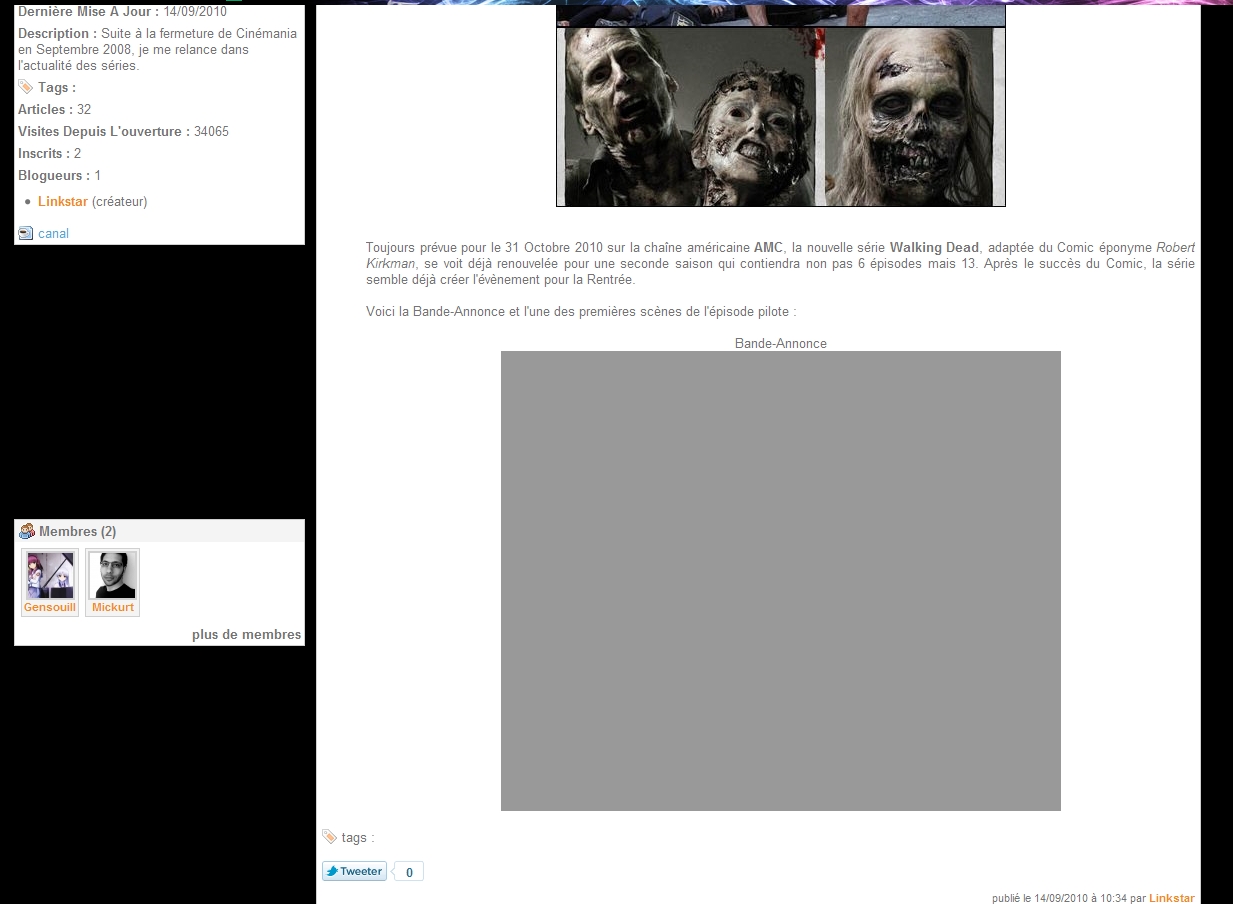Click Visites Depuis L'ouverture count
The image size is (1233, 904).
(x=211, y=131)
